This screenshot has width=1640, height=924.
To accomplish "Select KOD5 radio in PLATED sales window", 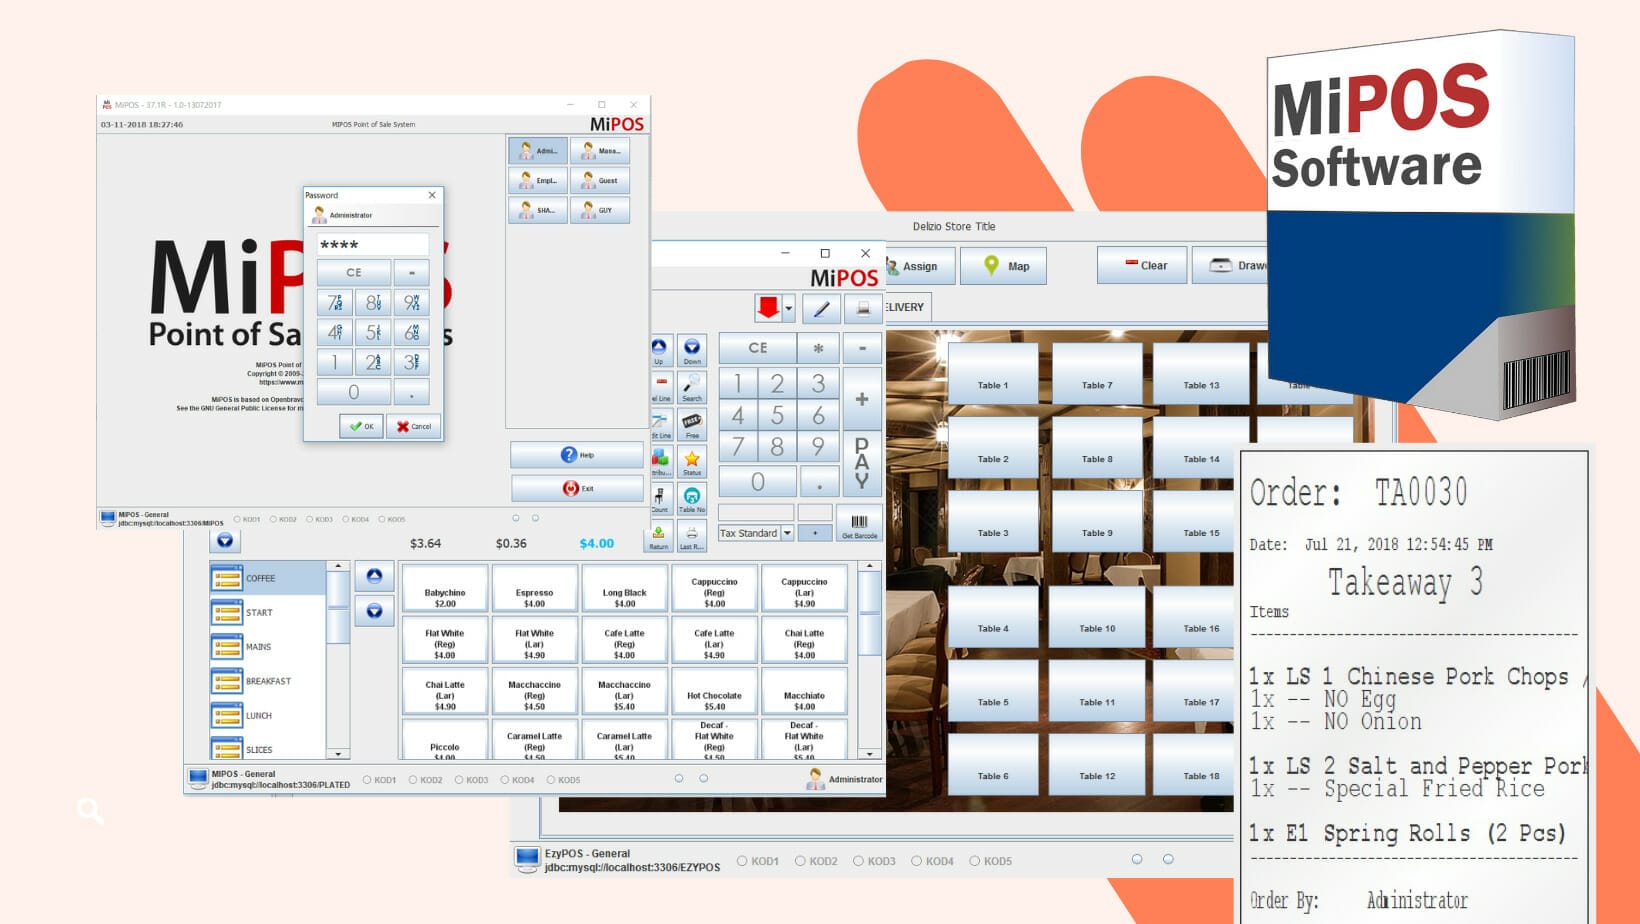I will [551, 780].
